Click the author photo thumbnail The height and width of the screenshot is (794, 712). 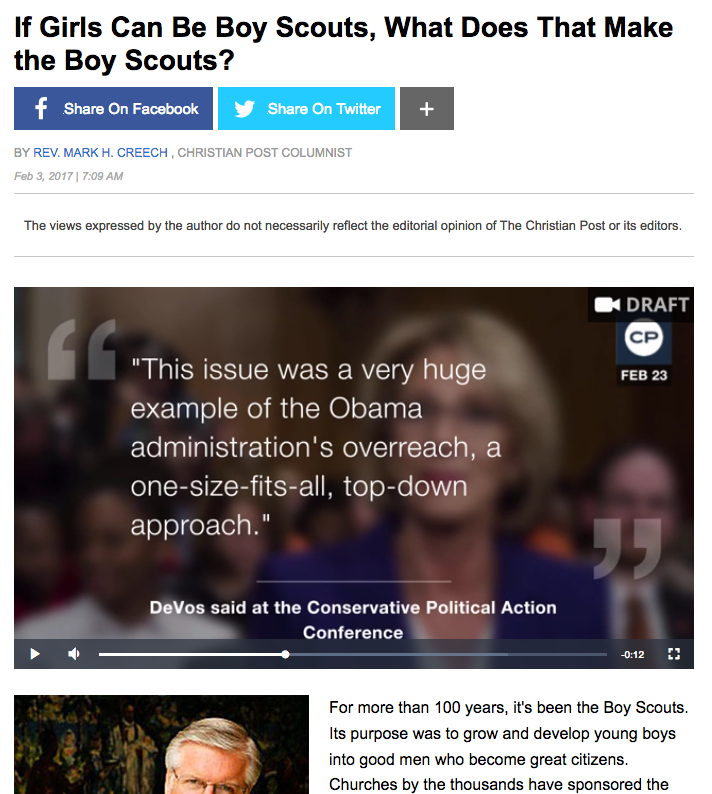[161, 744]
